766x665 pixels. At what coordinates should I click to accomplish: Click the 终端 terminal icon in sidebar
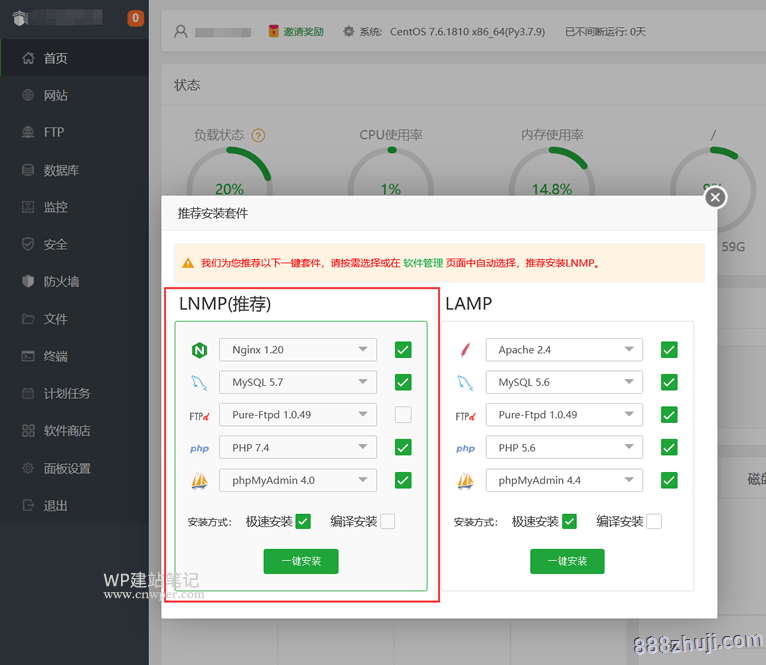(x=28, y=356)
